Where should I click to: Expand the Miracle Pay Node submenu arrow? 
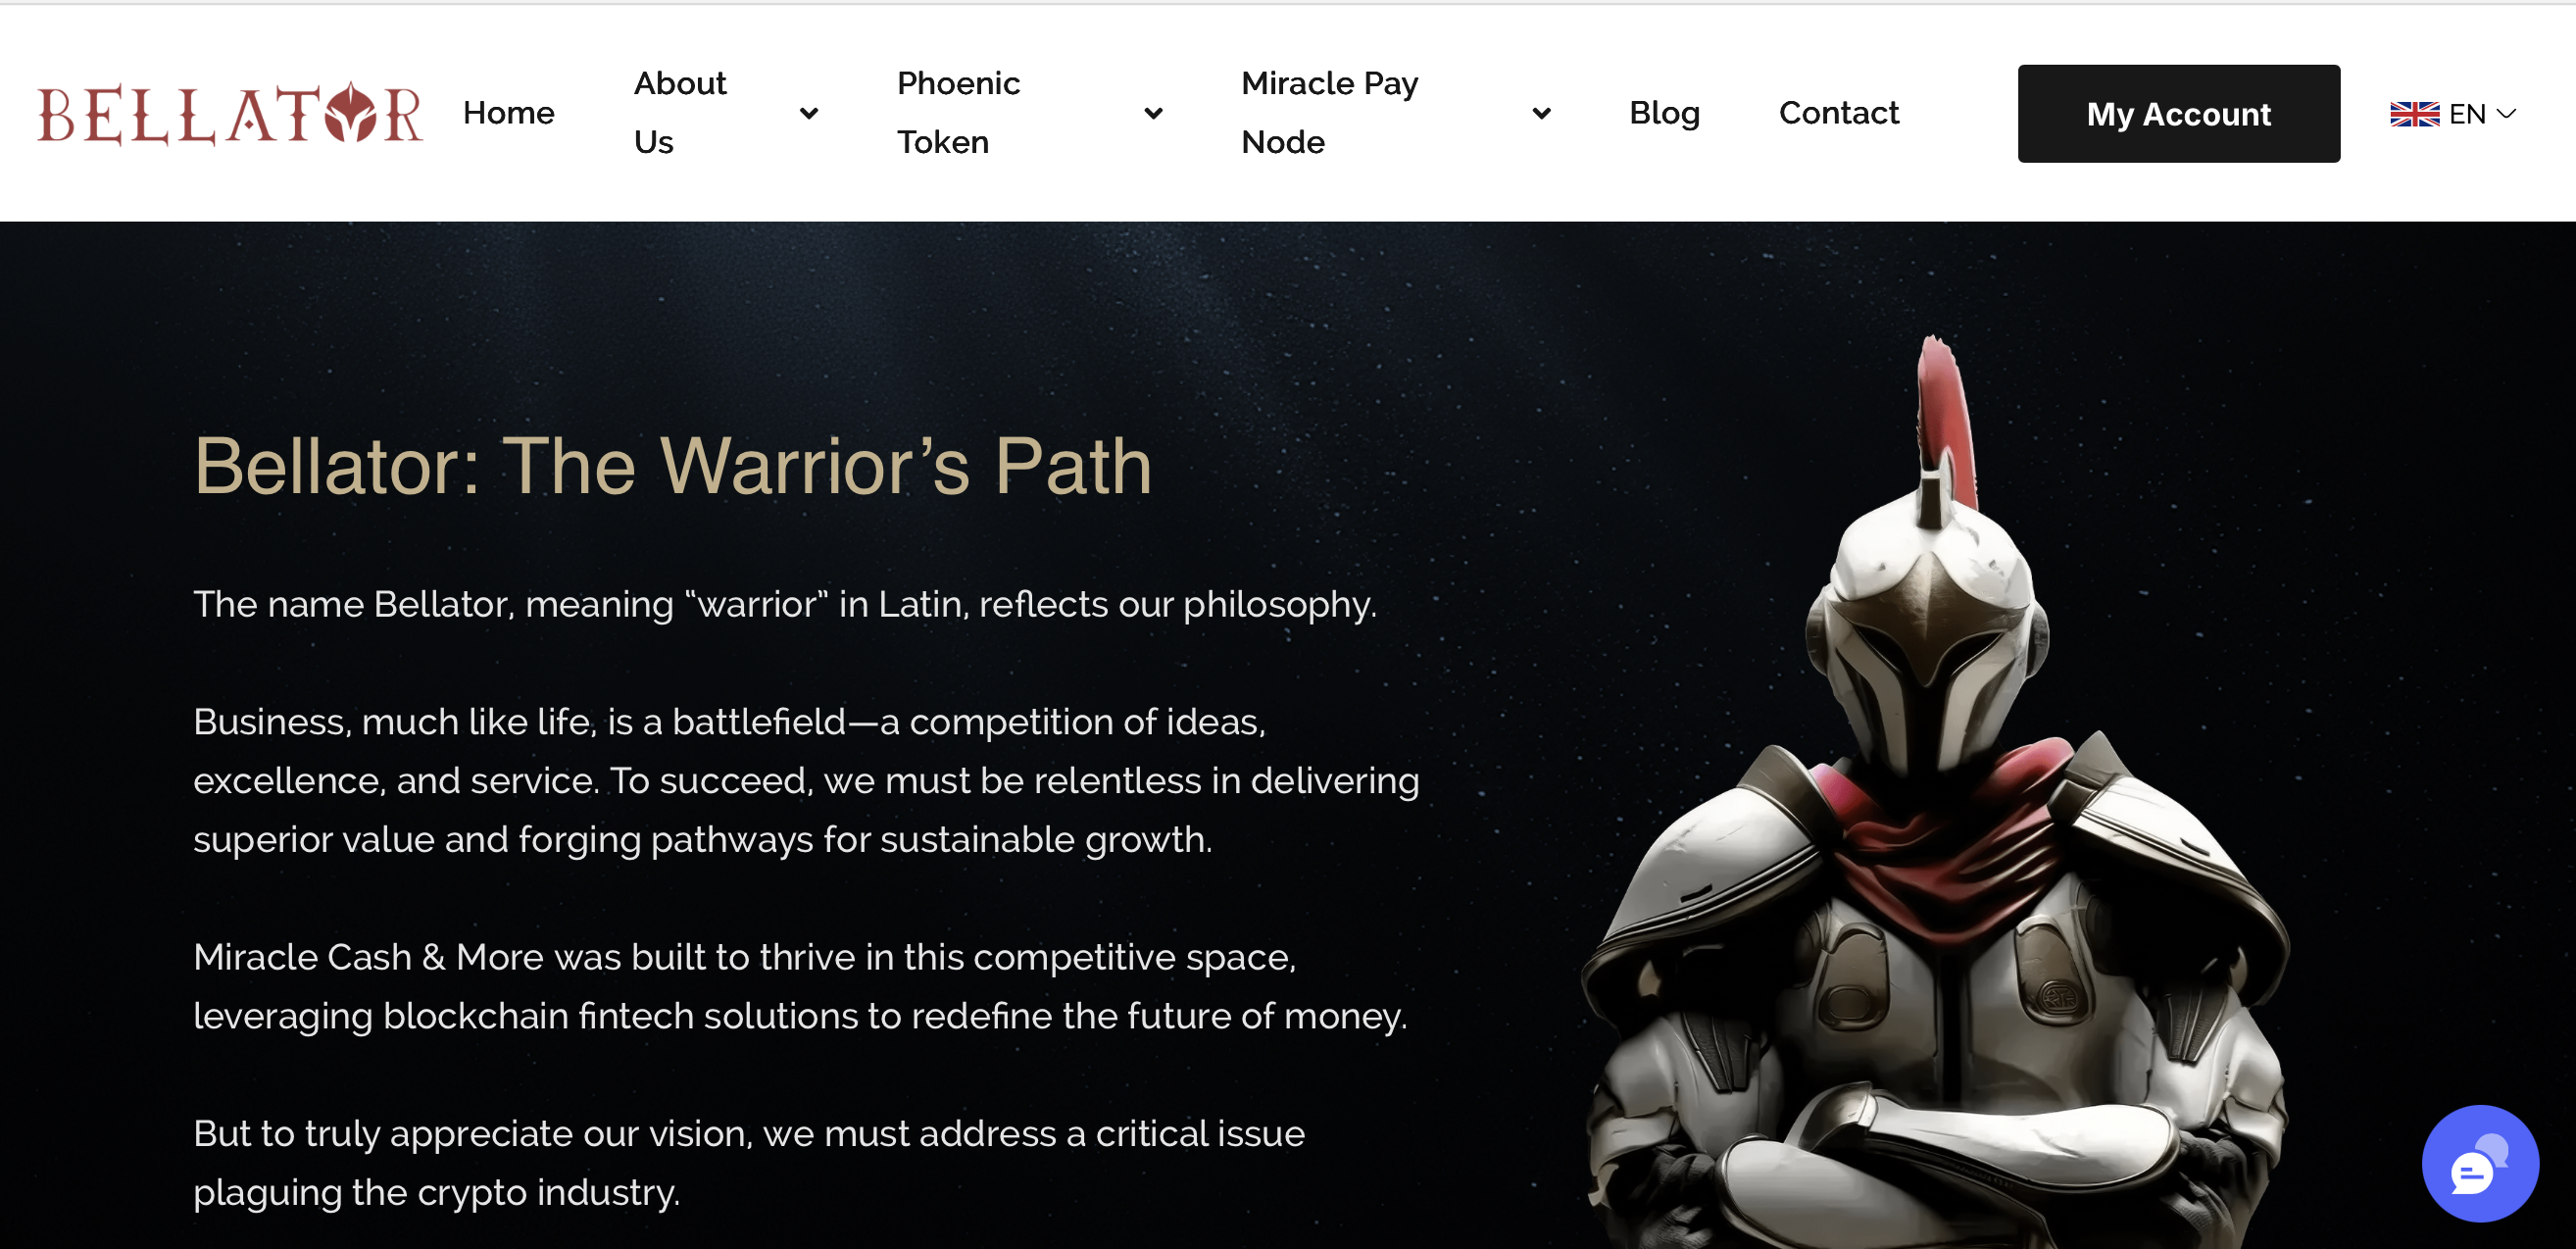(1541, 113)
